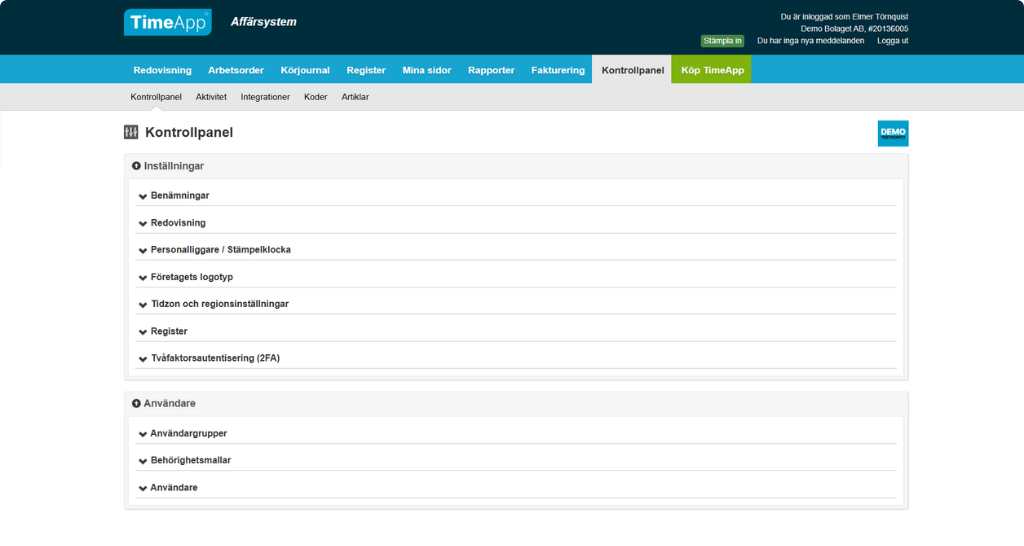Viewport: 1024px width, 546px height.
Task: Expand the Benämningar settings row
Action: coord(180,196)
